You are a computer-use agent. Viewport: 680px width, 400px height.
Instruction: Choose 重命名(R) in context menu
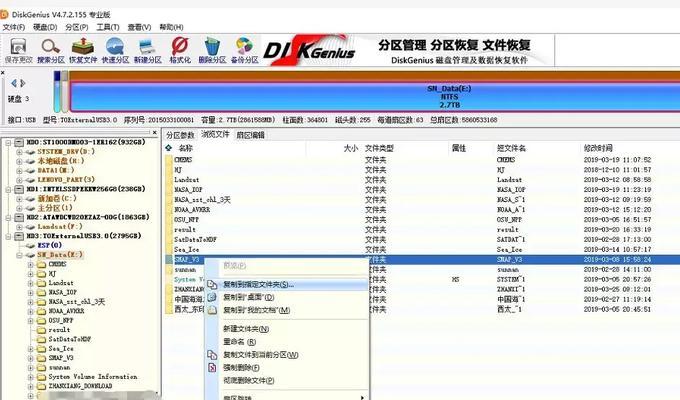pyautogui.click(x=287, y=342)
